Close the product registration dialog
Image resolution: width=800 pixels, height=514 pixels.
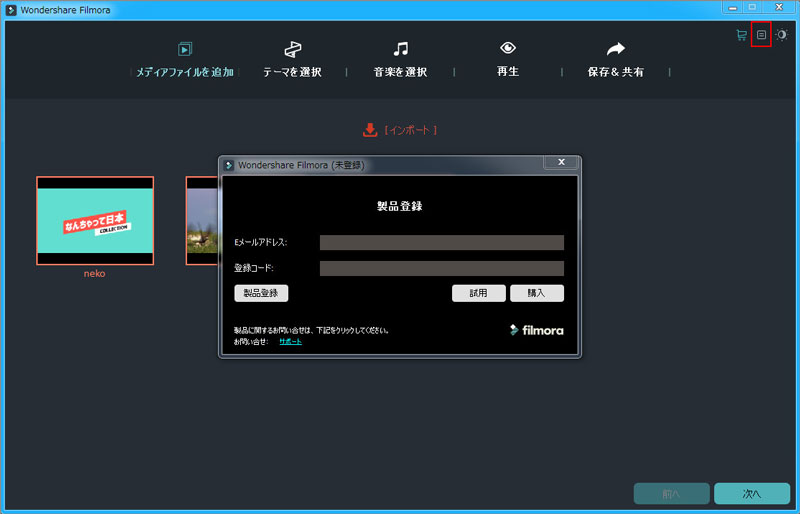(561, 162)
